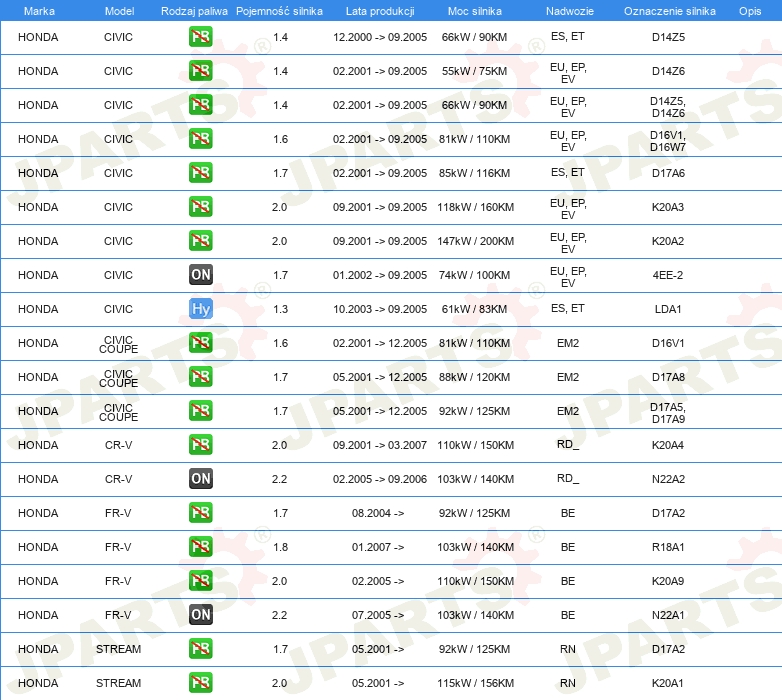The image size is (782, 700).
Task: Click STREAM model in K20A1 row
Action: pos(118,683)
